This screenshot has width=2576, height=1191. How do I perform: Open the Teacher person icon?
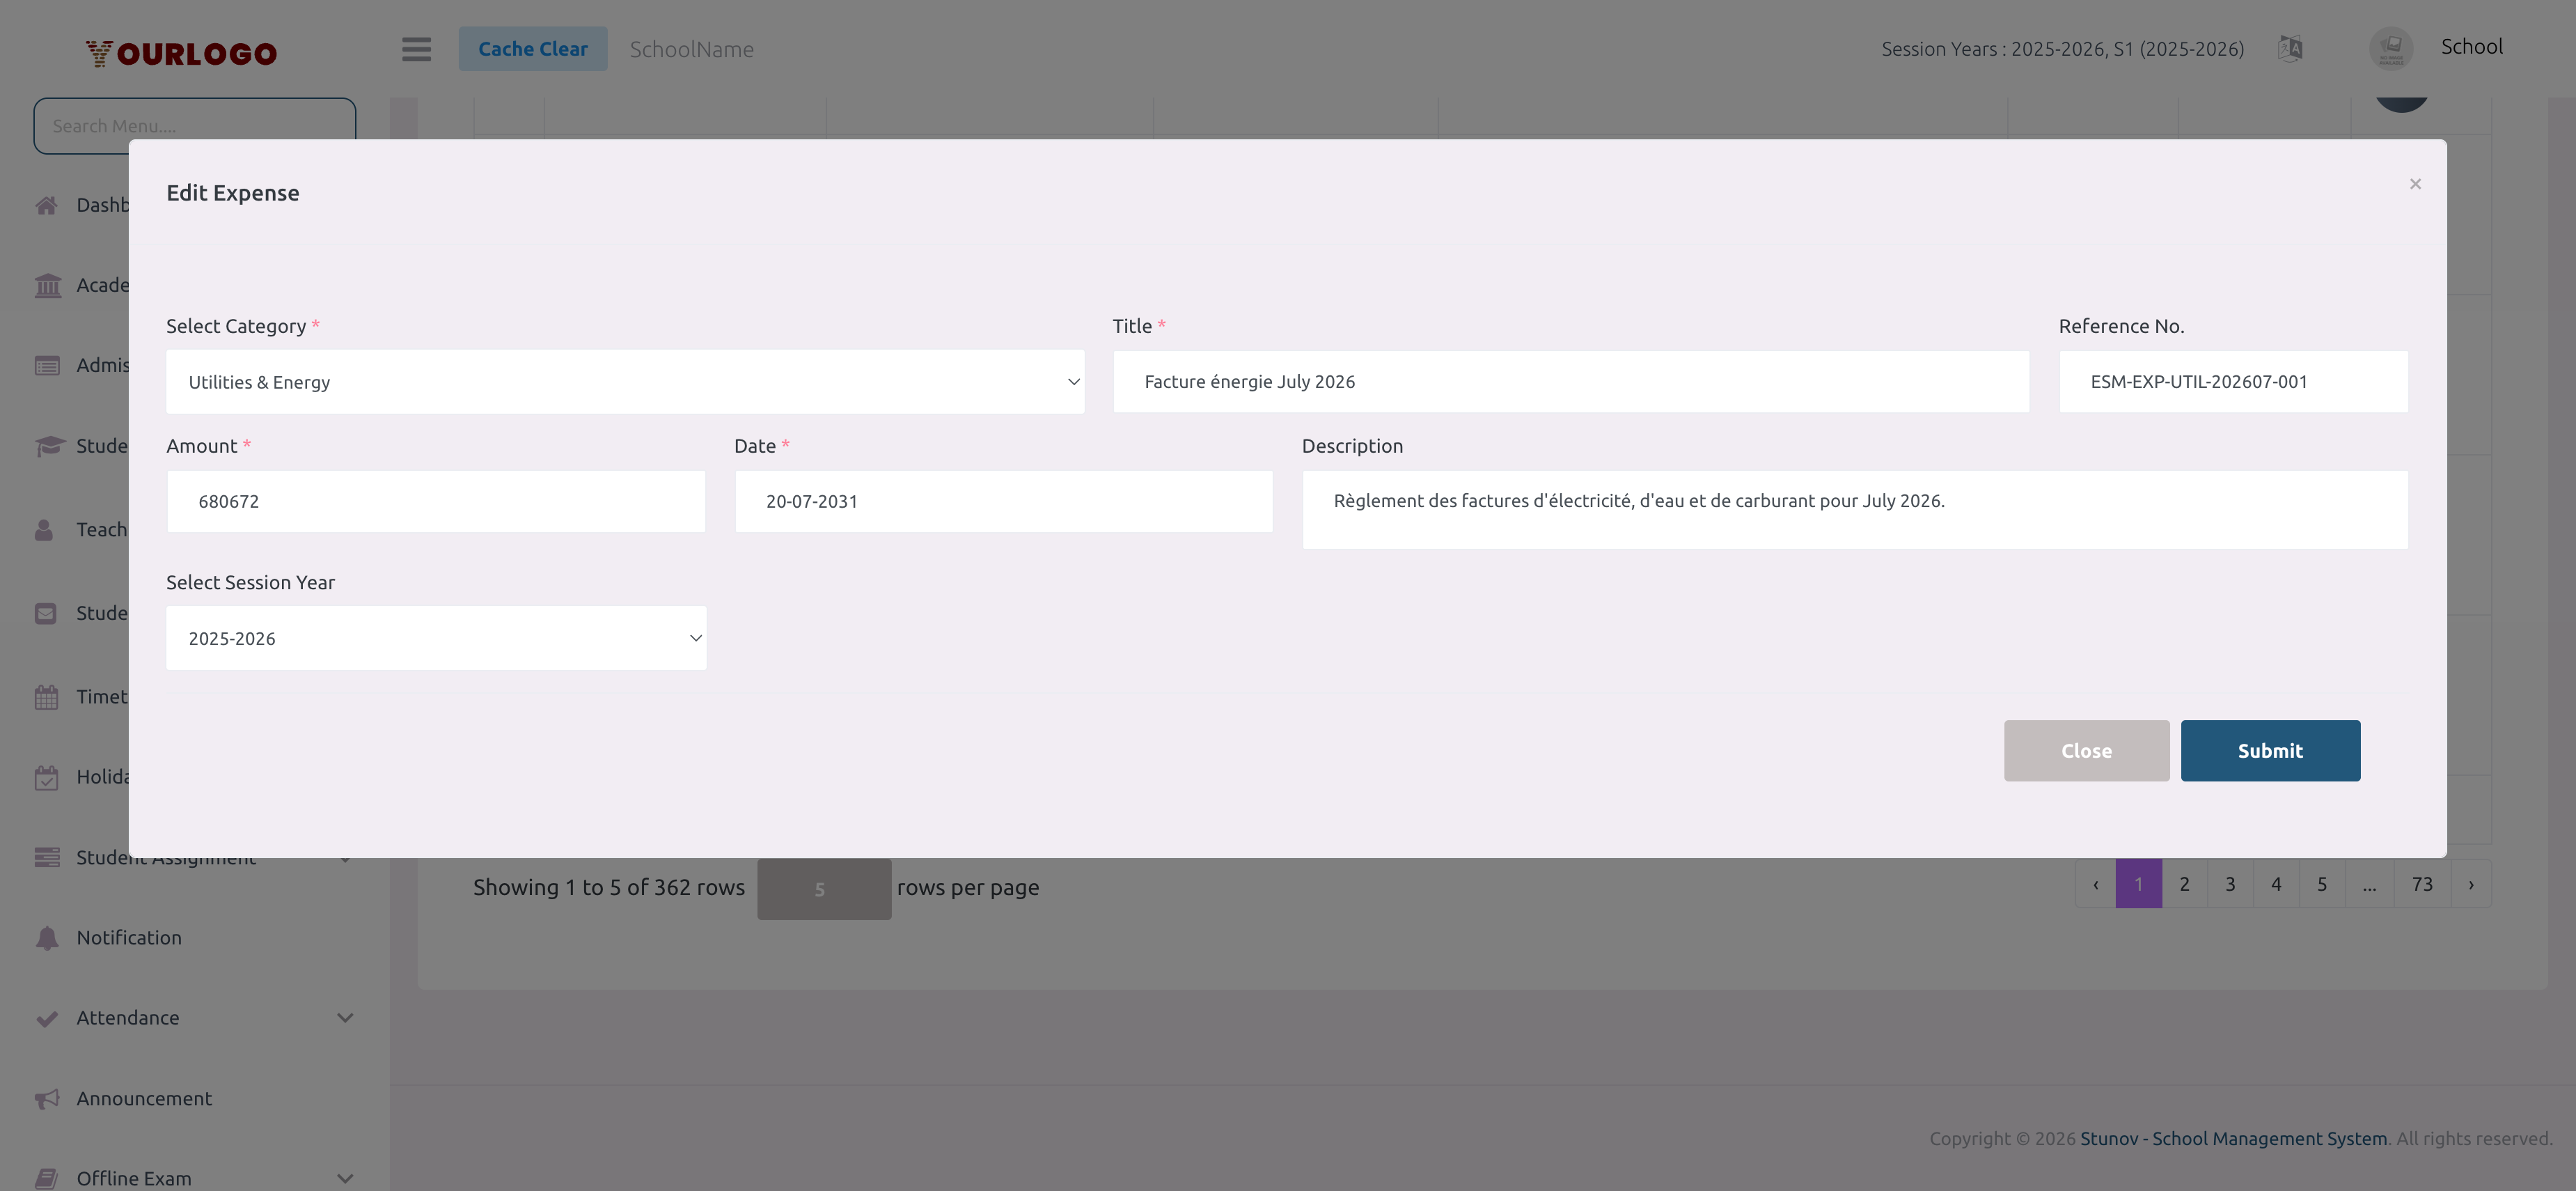pos(47,529)
